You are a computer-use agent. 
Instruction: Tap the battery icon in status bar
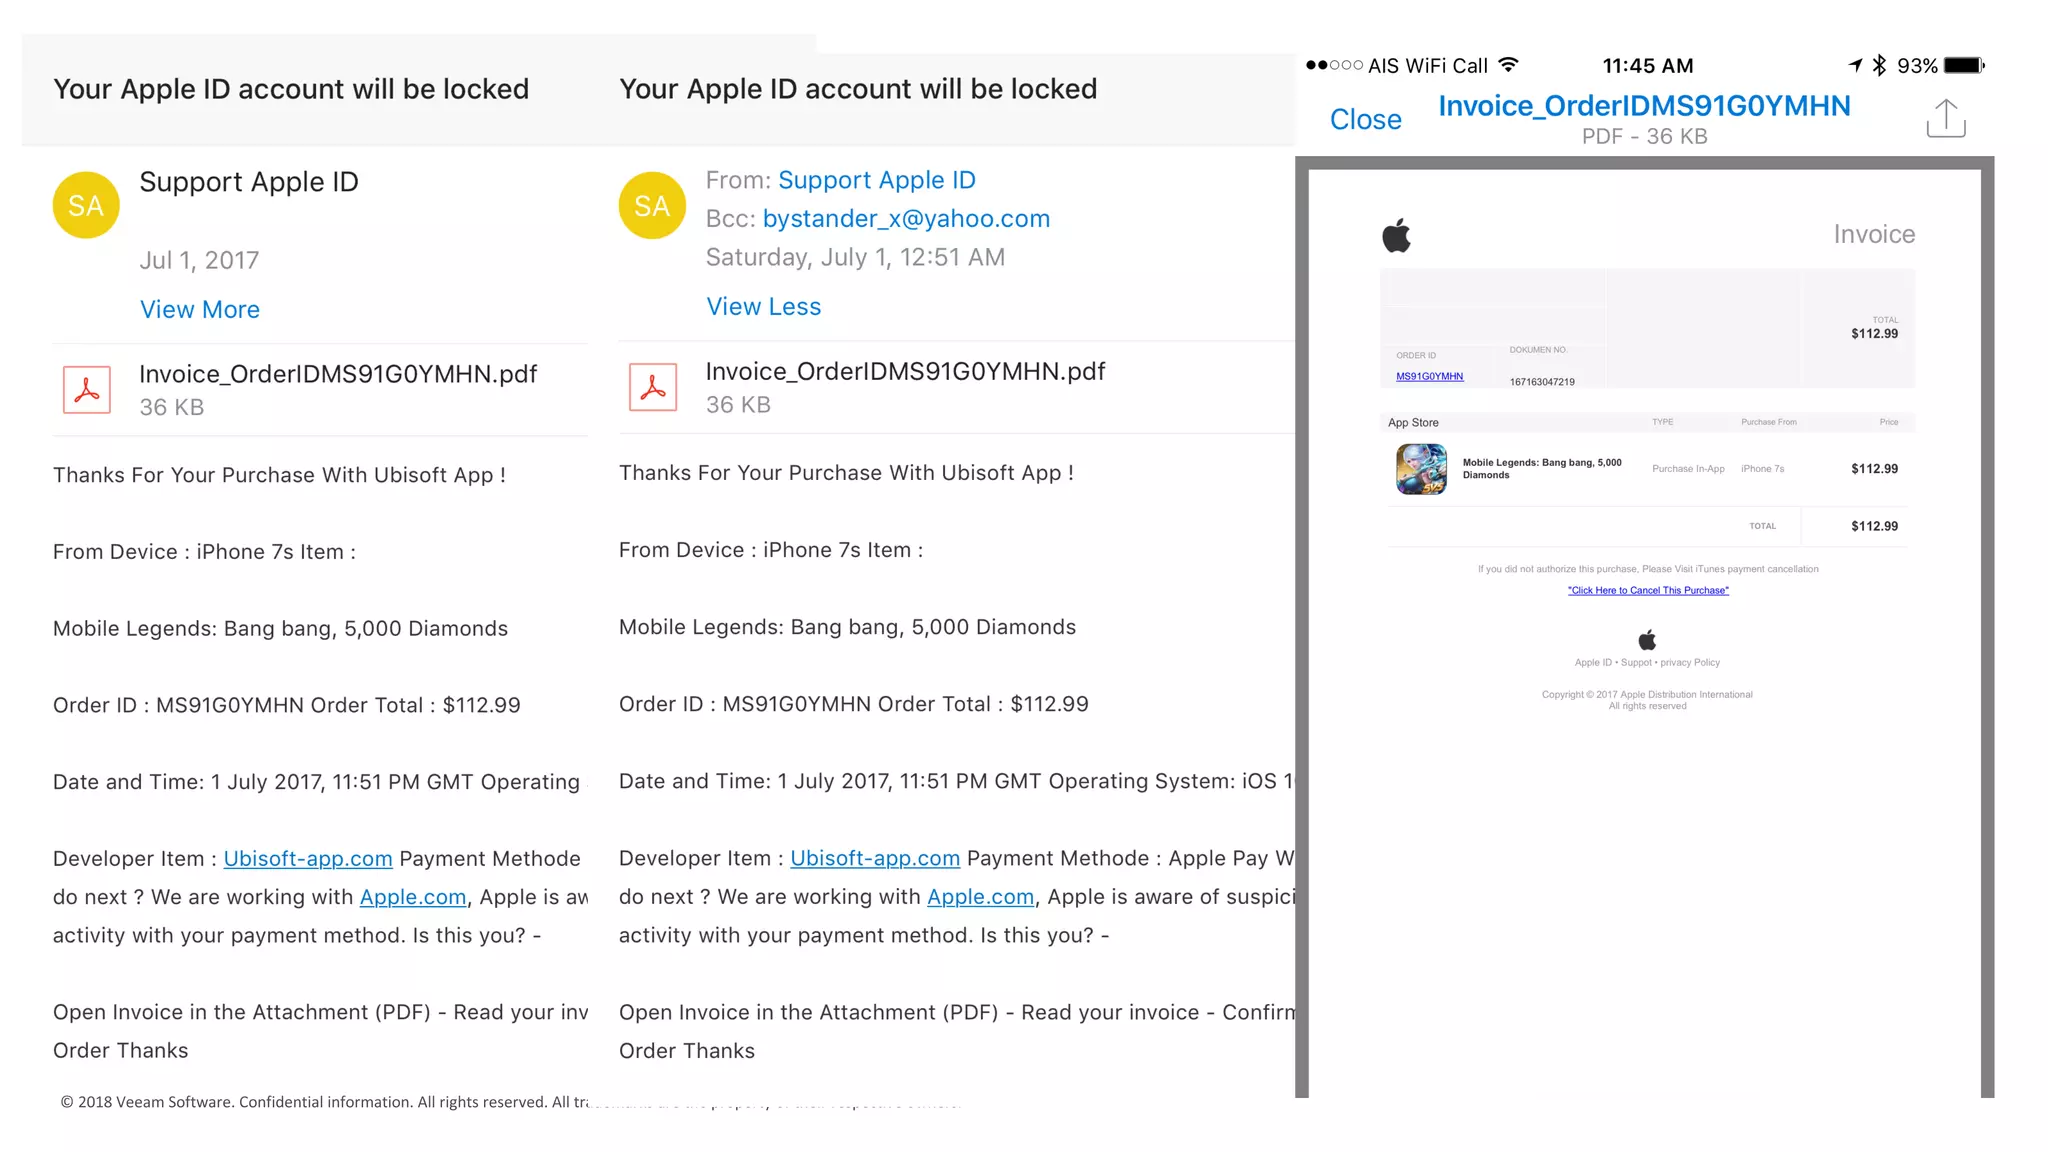click(1964, 66)
